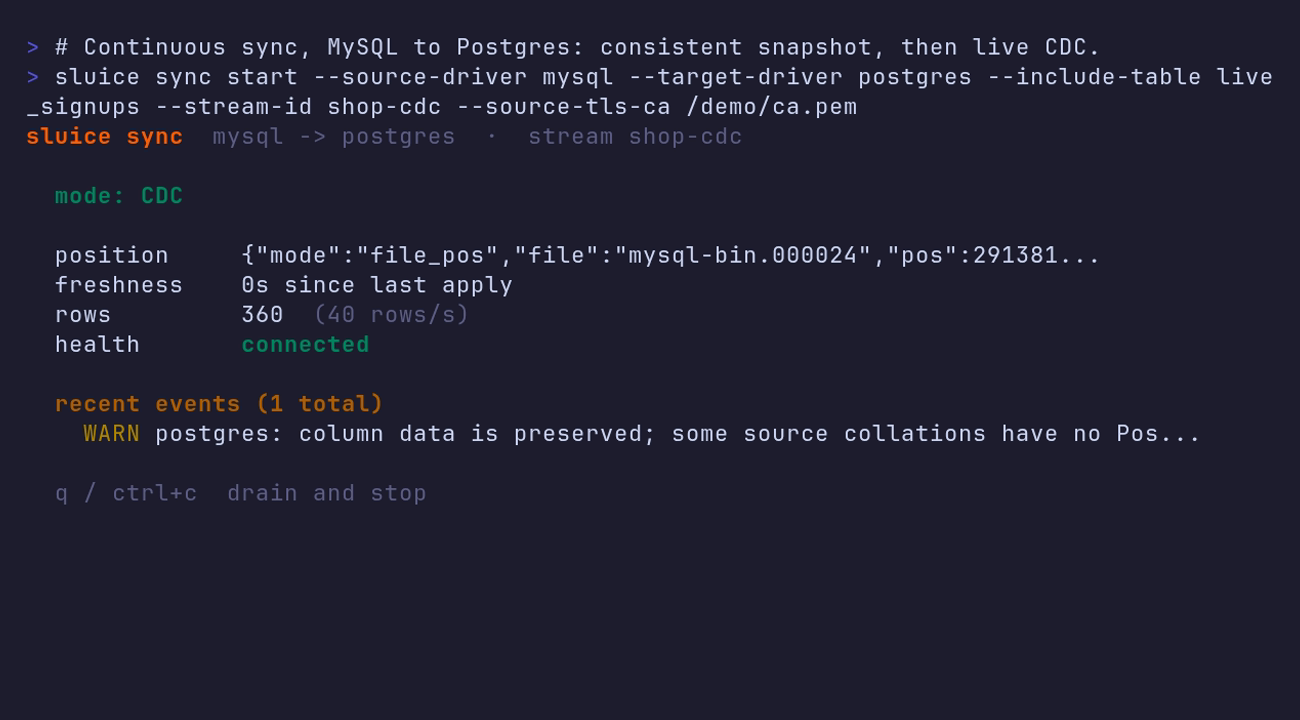1300x720 pixels.
Task: Click the 'mysql -> postgres' arrow text
Action: pos(334,136)
